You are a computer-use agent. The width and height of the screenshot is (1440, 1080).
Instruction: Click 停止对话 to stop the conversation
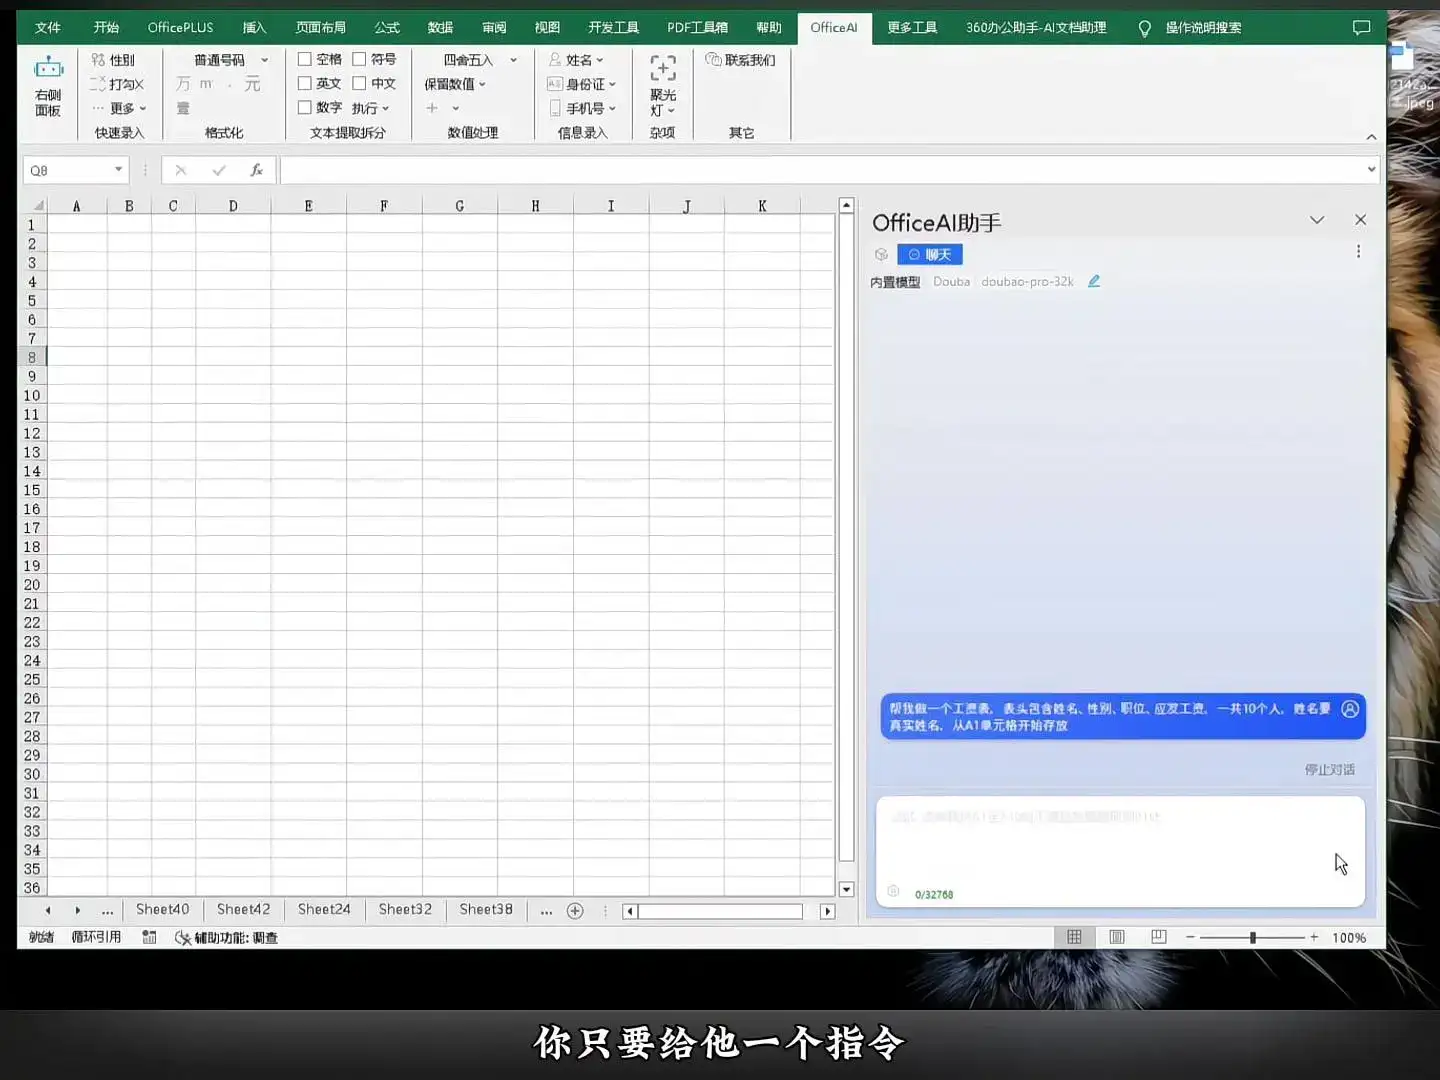[1329, 770]
